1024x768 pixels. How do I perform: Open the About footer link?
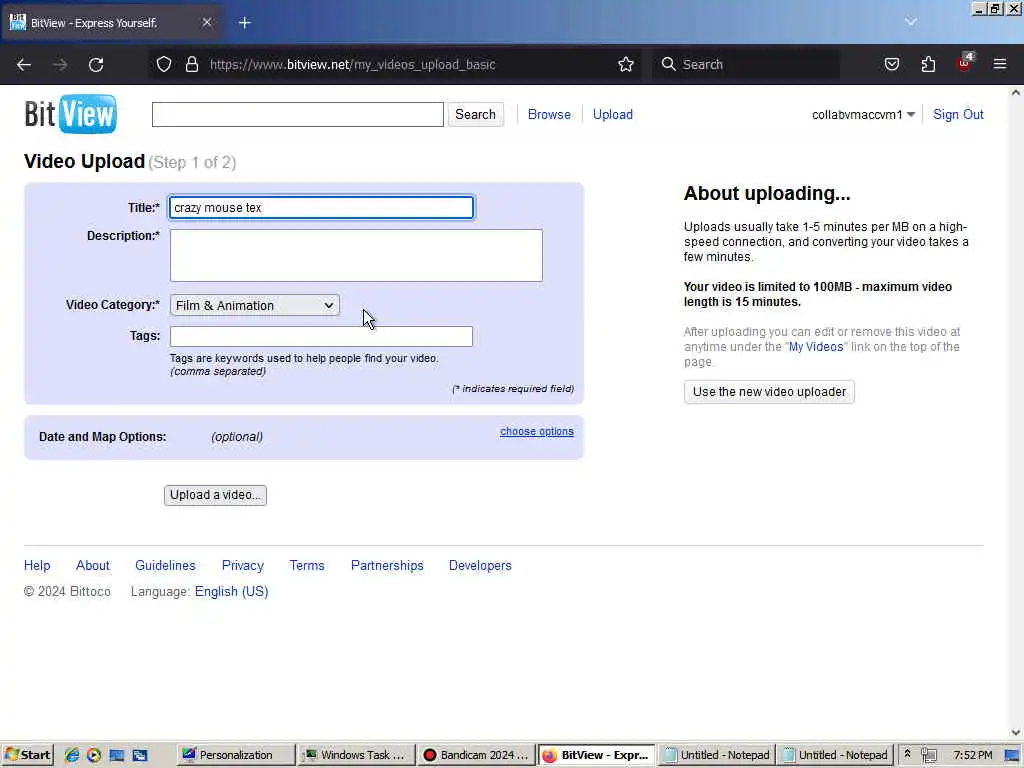(93, 566)
